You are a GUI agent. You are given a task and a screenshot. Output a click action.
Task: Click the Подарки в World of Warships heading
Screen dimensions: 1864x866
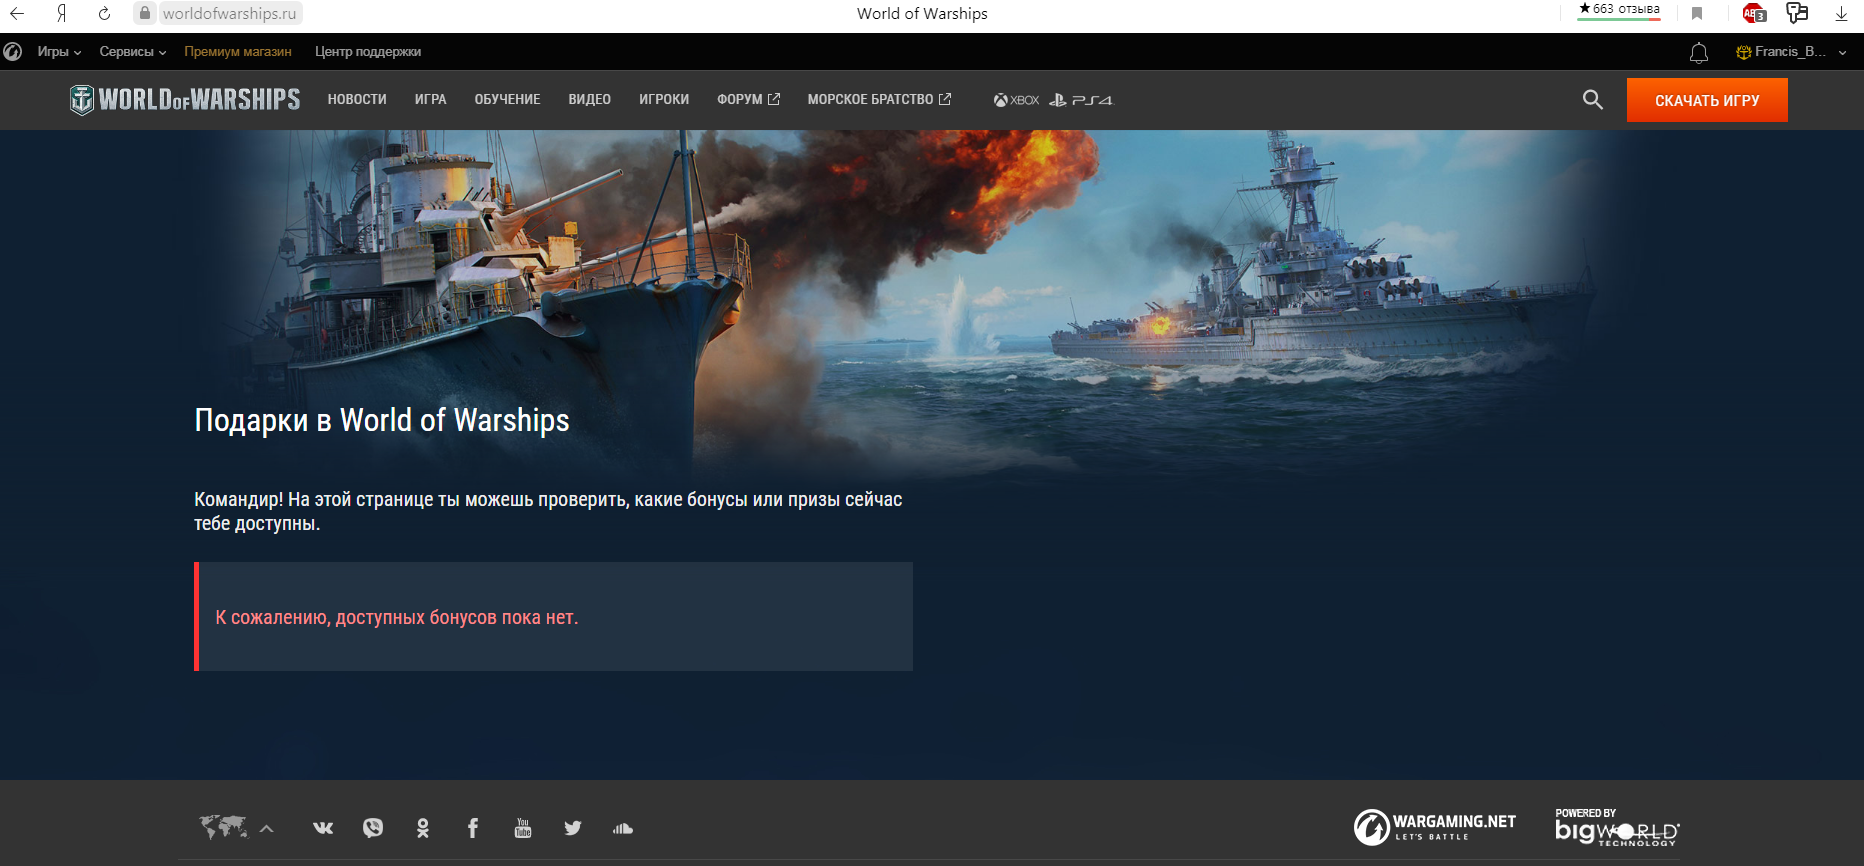point(382,421)
